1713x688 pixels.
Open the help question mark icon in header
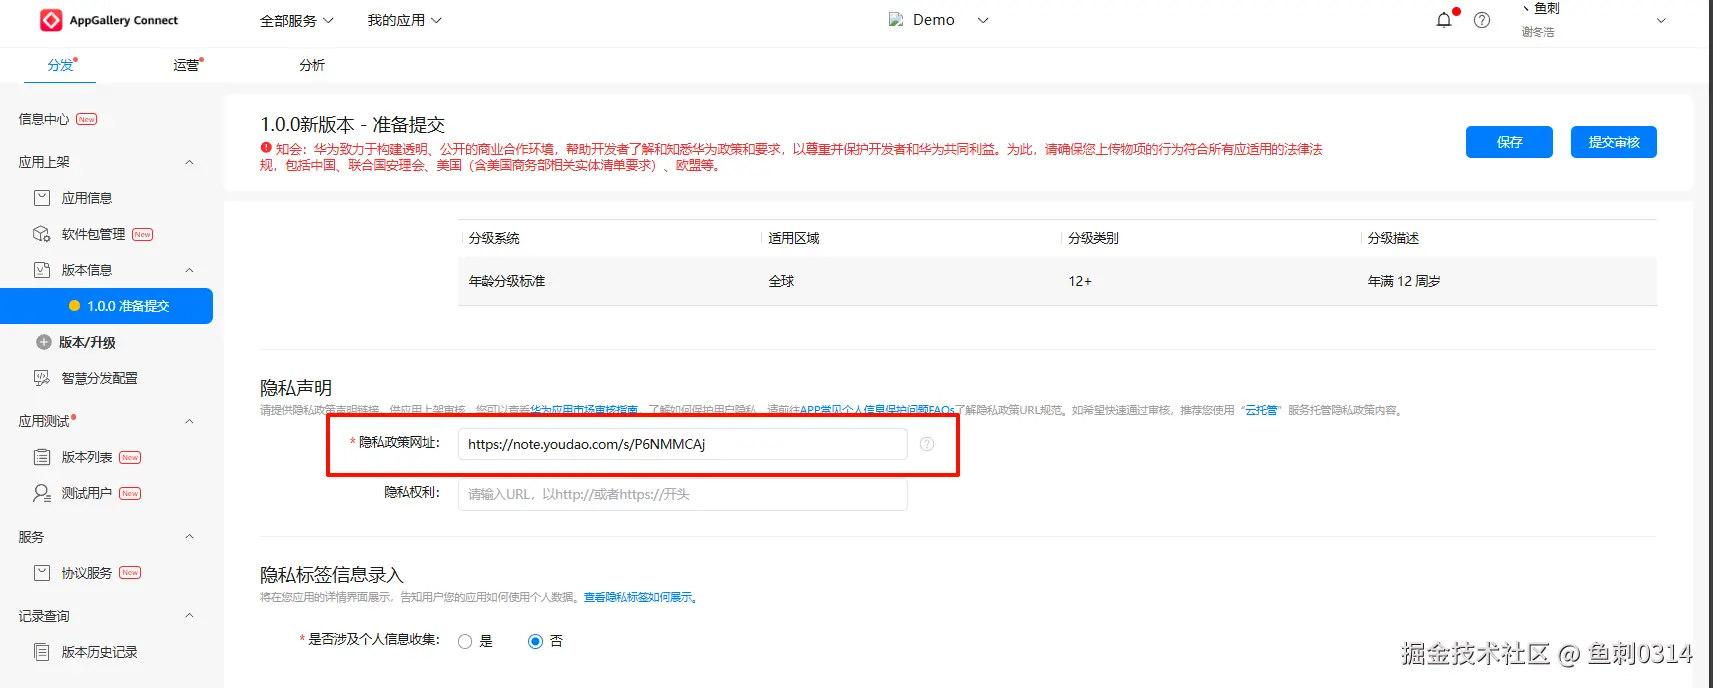(x=1482, y=20)
